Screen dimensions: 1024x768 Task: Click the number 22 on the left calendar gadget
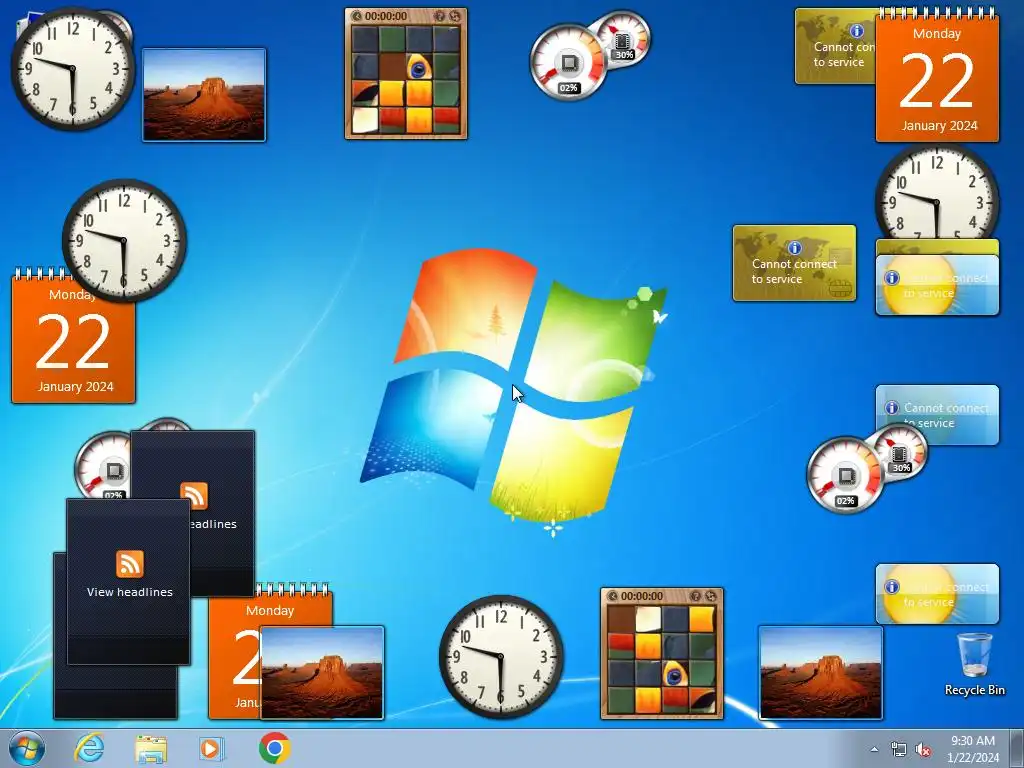coord(72,342)
